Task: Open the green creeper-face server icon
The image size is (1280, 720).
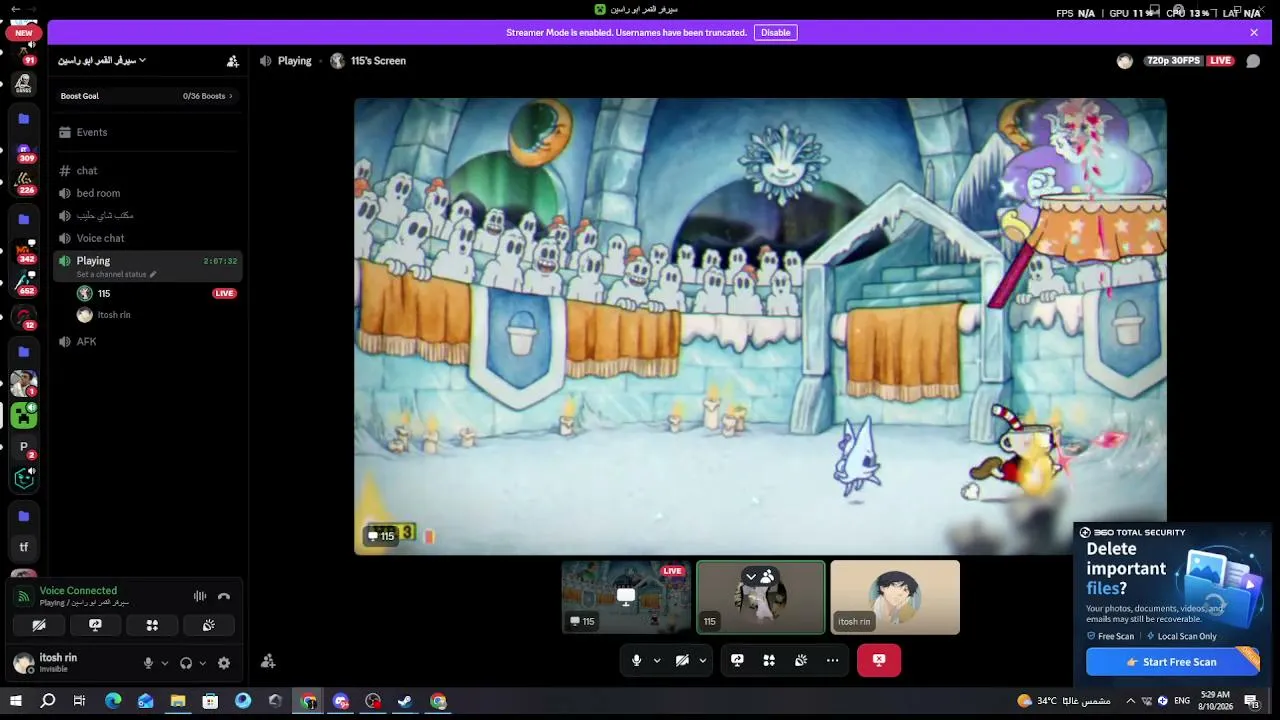Action: (x=24, y=415)
